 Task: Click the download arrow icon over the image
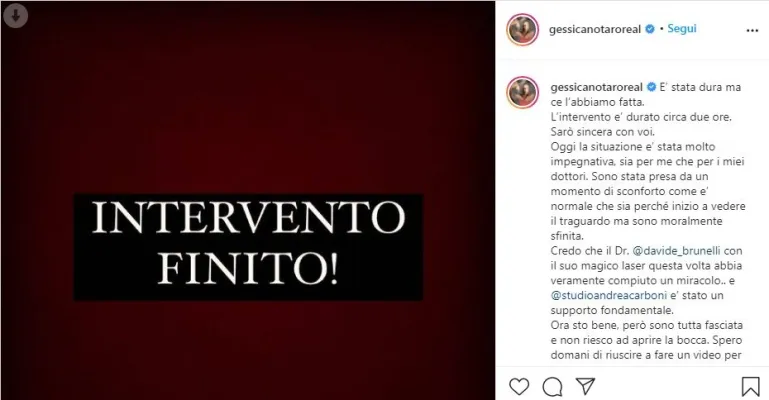point(15,16)
